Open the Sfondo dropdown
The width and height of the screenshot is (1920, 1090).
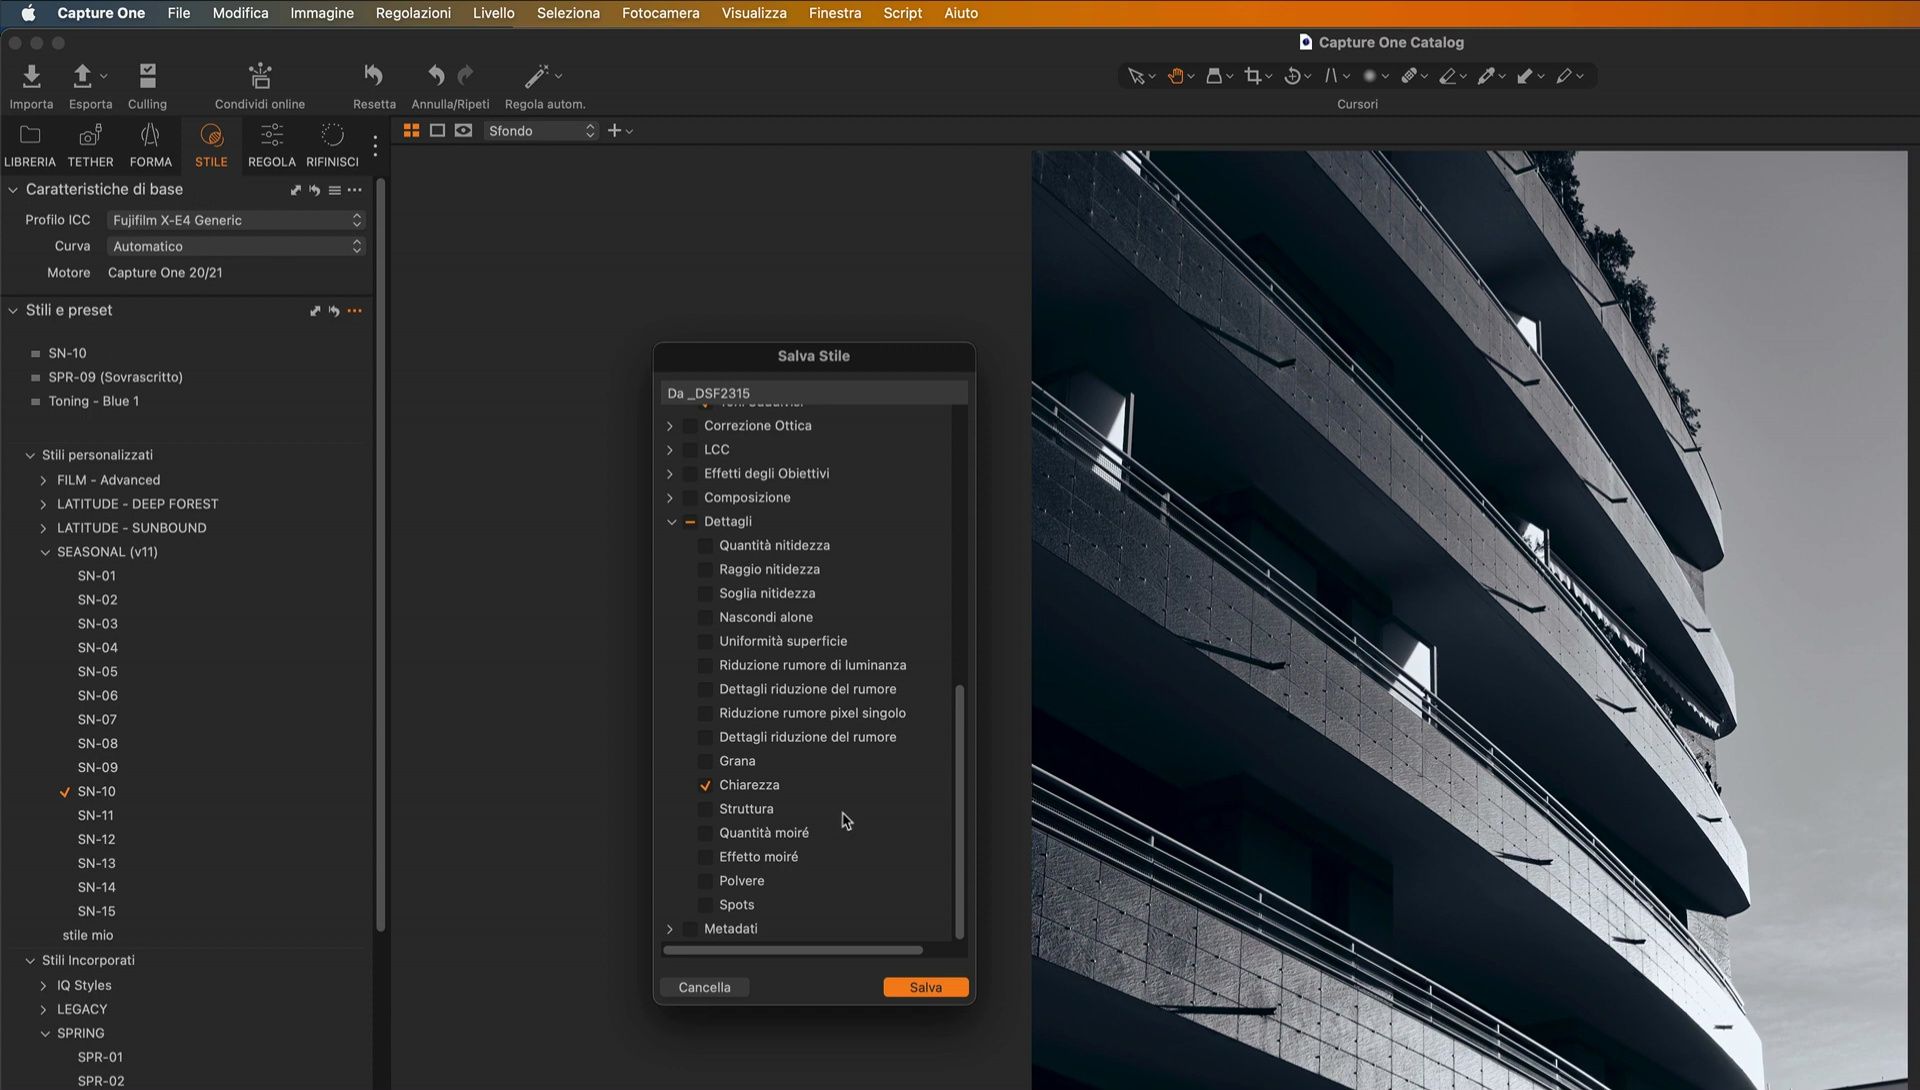541,131
